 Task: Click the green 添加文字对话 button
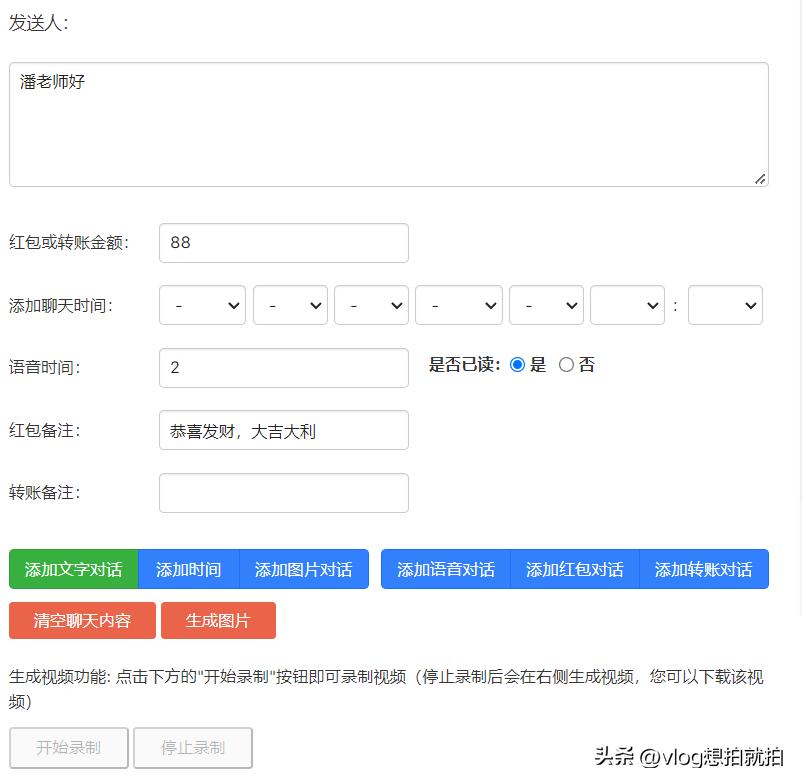(72, 568)
